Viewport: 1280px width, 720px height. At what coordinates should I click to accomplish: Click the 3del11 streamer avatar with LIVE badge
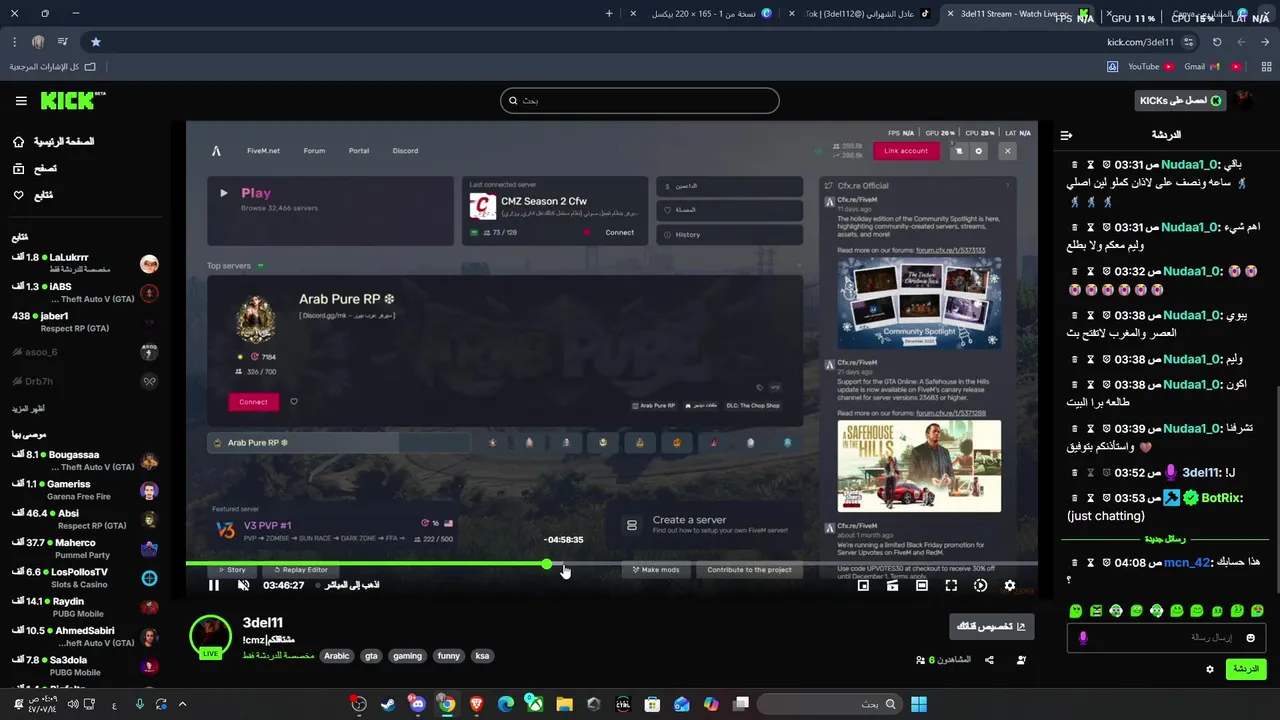point(210,637)
